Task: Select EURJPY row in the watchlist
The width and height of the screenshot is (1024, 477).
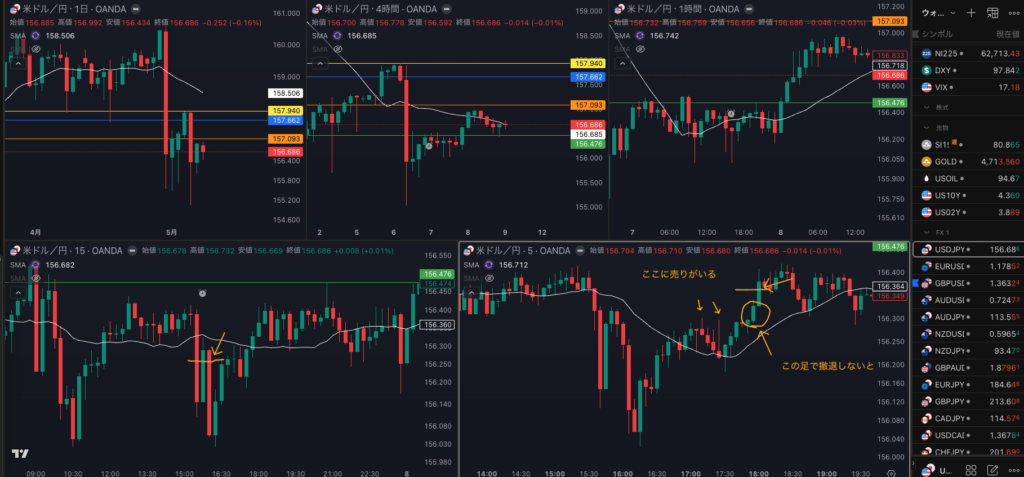Action: 968,385
